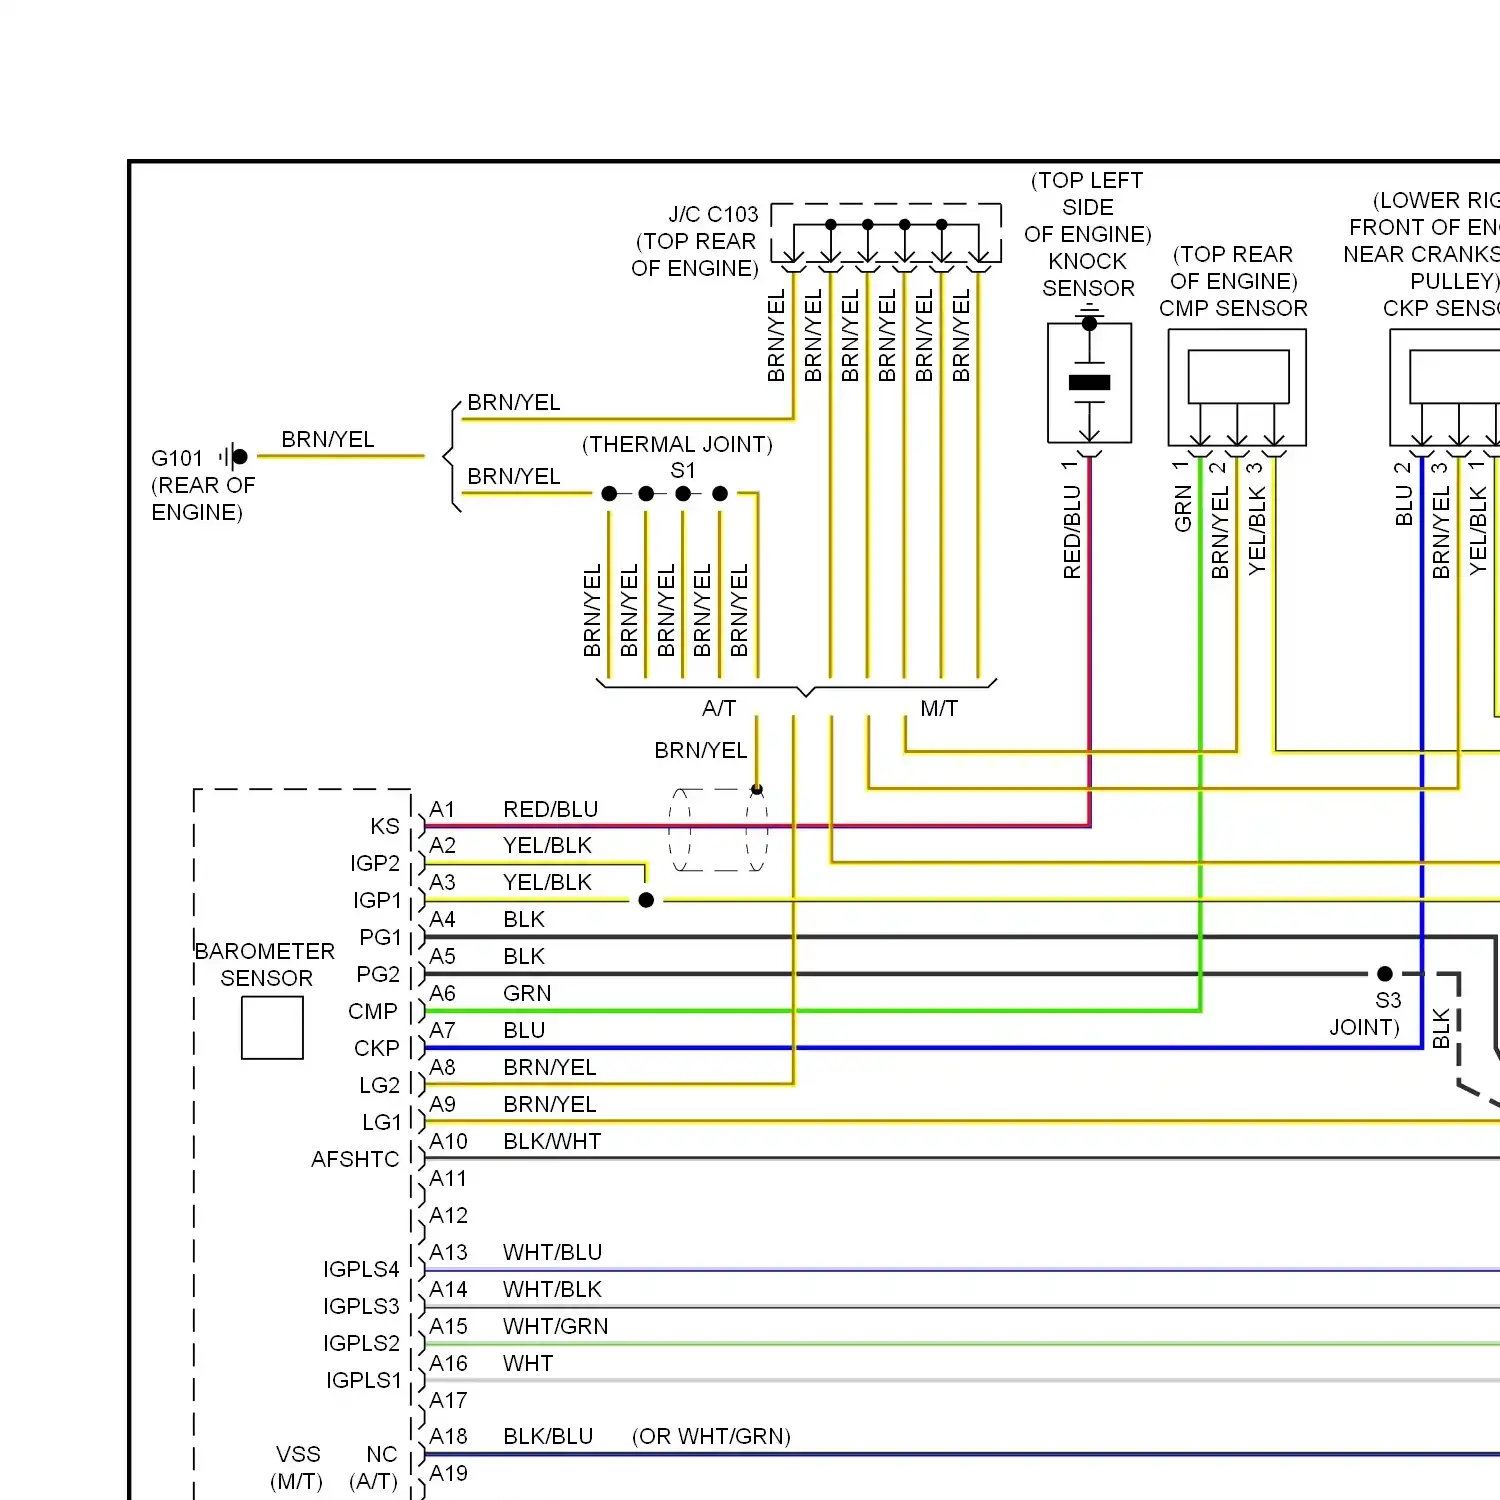Viewport: 1500px width, 1500px height.
Task: Click the A/T label under the bracket
Action: click(719, 709)
